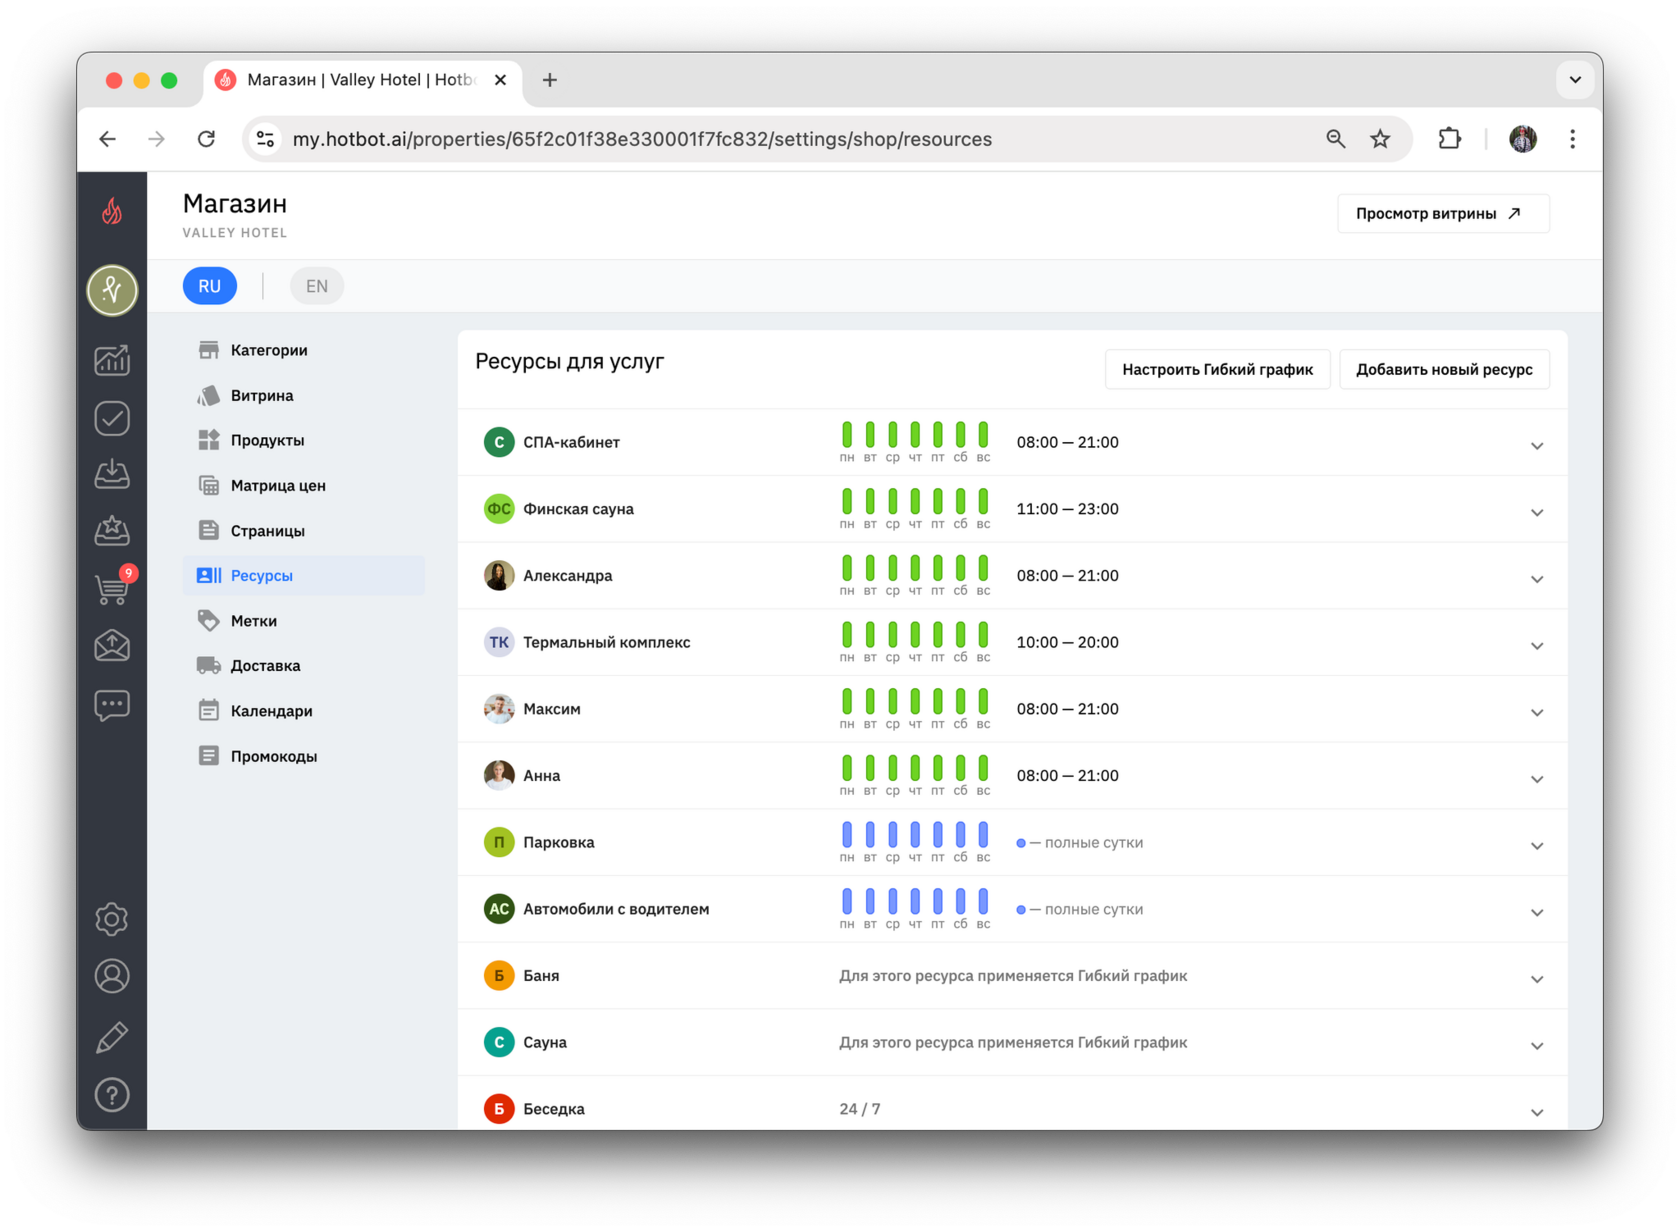Open Доставка menu item
Screen dimensions: 1680x1232
[304, 666]
